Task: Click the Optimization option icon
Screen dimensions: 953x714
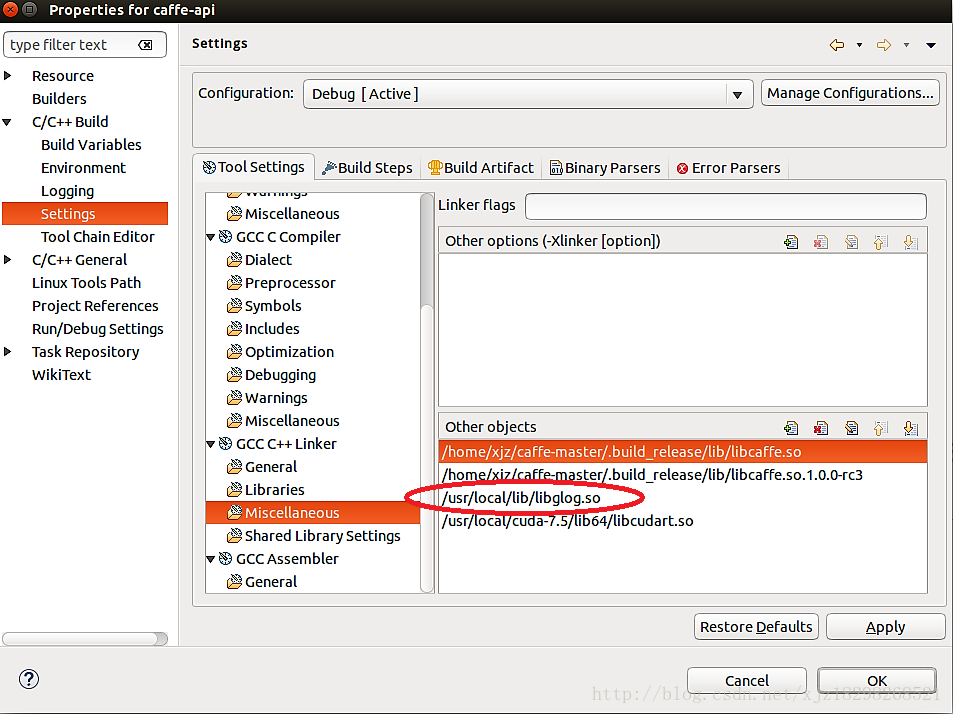Action: (x=234, y=352)
